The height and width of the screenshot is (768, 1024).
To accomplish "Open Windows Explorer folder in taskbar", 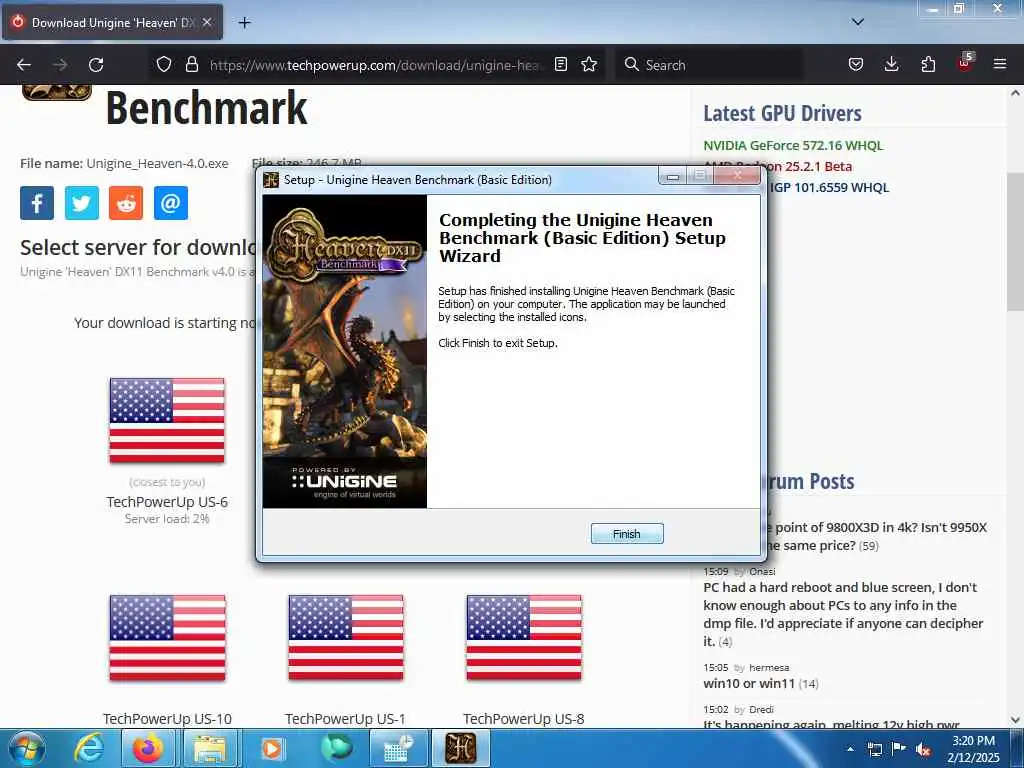I will pos(210,748).
